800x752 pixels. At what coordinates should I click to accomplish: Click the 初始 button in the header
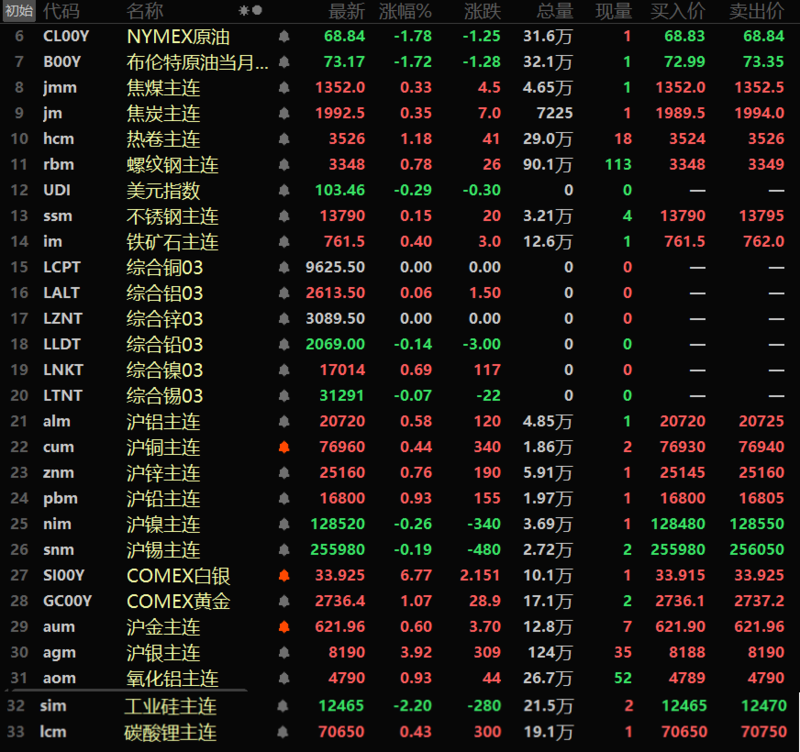coord(18,11)
